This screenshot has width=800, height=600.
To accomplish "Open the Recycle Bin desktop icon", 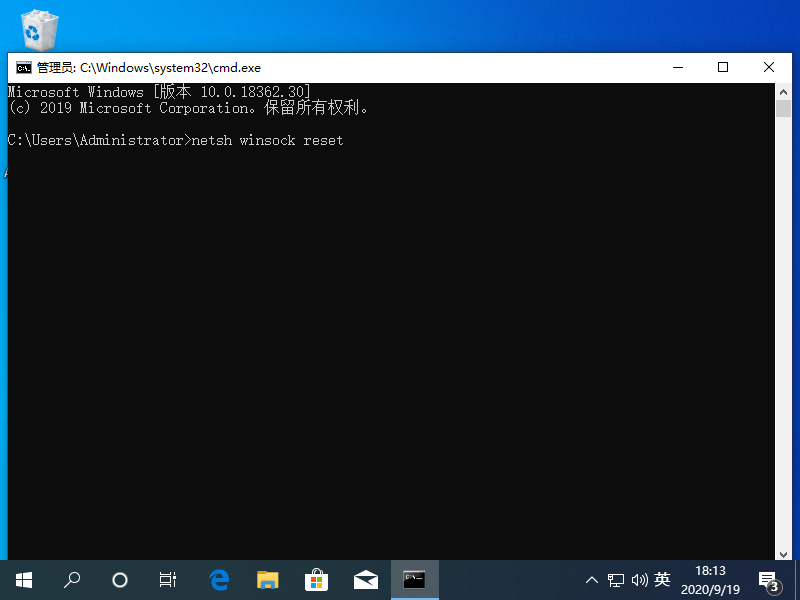I will (x=39, y=28).
